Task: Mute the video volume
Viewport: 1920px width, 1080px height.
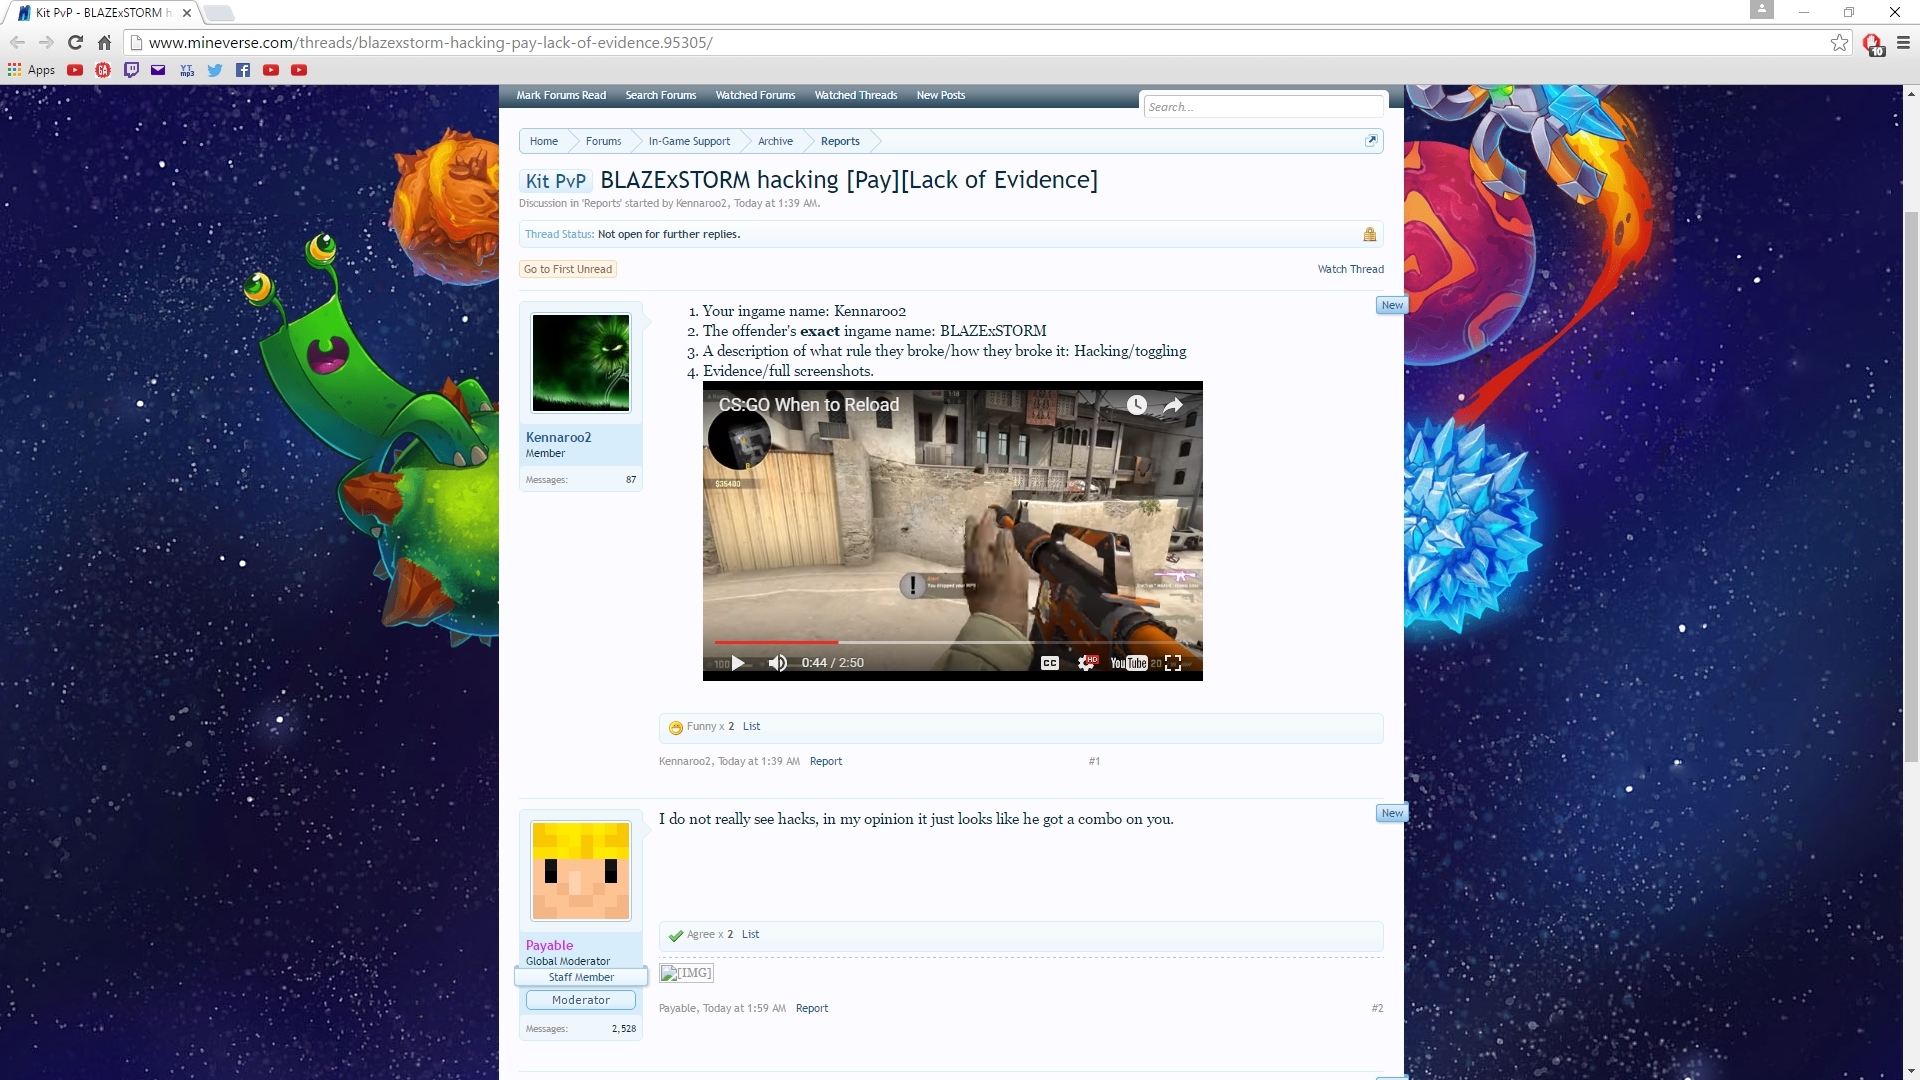Action: [x=777, y=663]
